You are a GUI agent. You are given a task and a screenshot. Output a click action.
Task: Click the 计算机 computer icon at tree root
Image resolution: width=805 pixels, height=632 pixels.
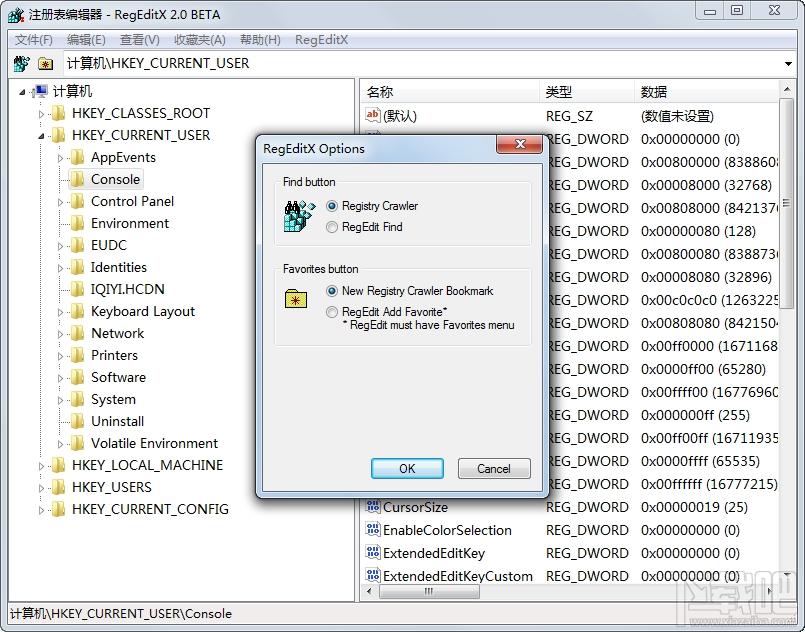click(41, 91)
